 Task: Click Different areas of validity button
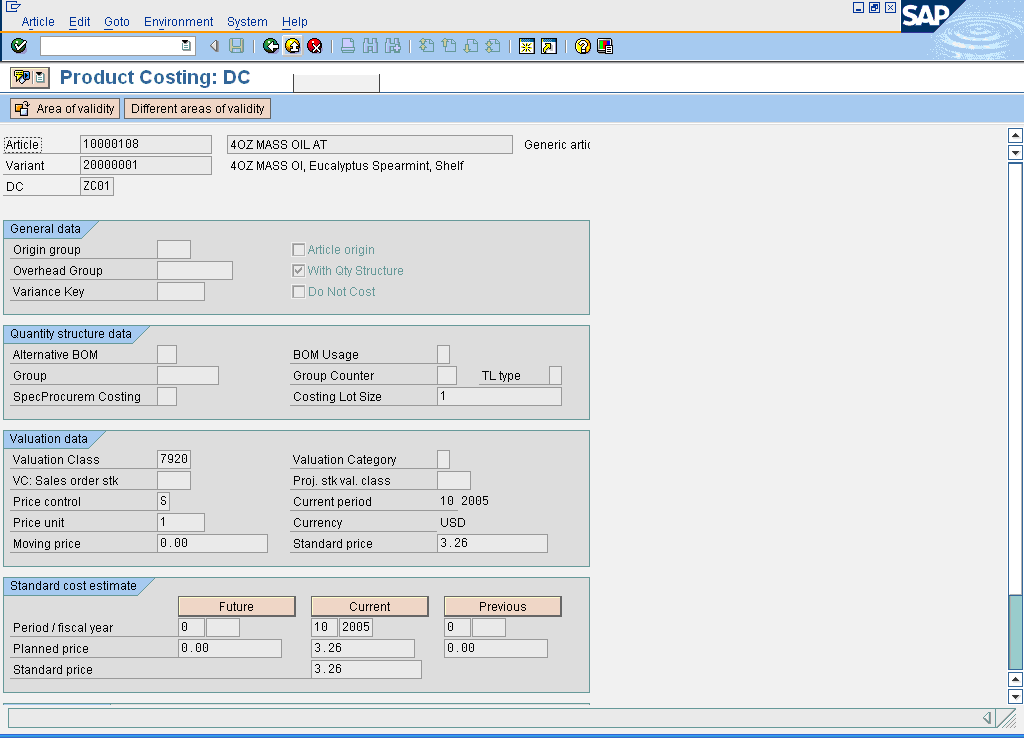pos(198,108)
